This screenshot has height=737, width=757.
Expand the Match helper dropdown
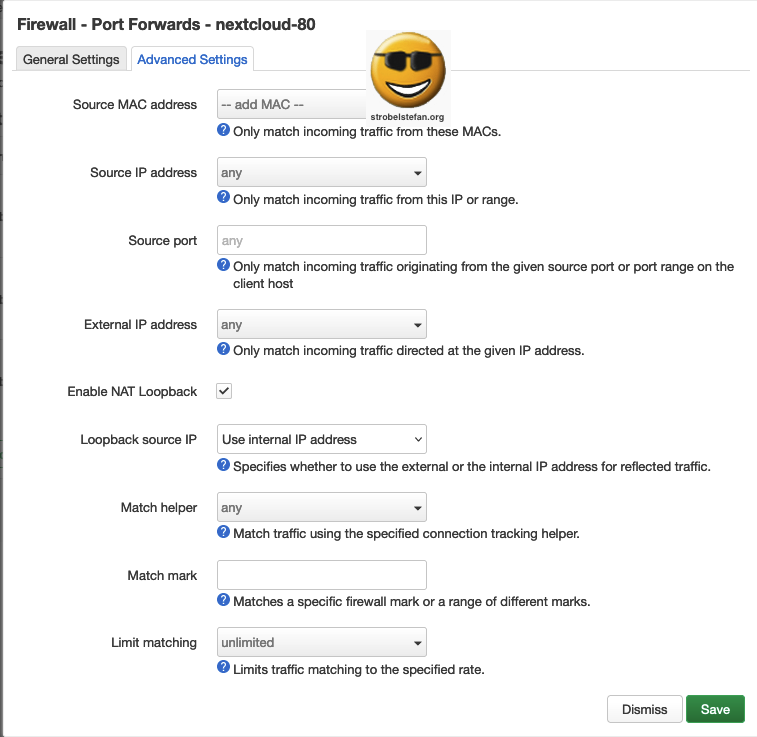coord(322,507)
